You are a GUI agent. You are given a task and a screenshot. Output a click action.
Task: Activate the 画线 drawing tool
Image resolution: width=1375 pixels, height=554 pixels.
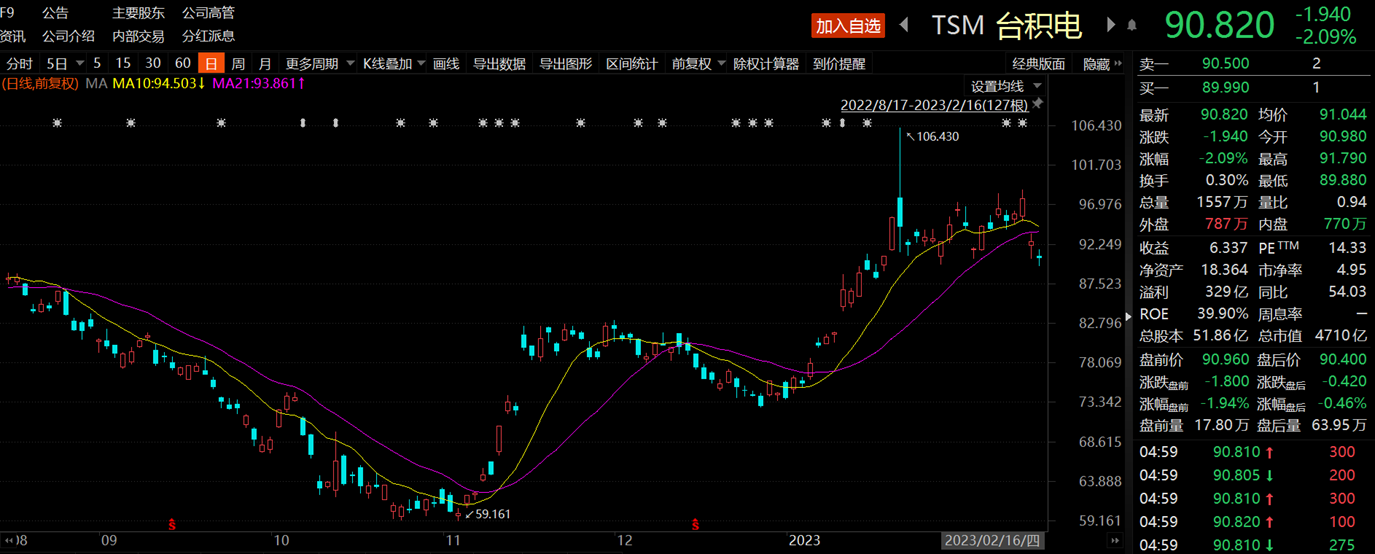(x=446, y=64)
